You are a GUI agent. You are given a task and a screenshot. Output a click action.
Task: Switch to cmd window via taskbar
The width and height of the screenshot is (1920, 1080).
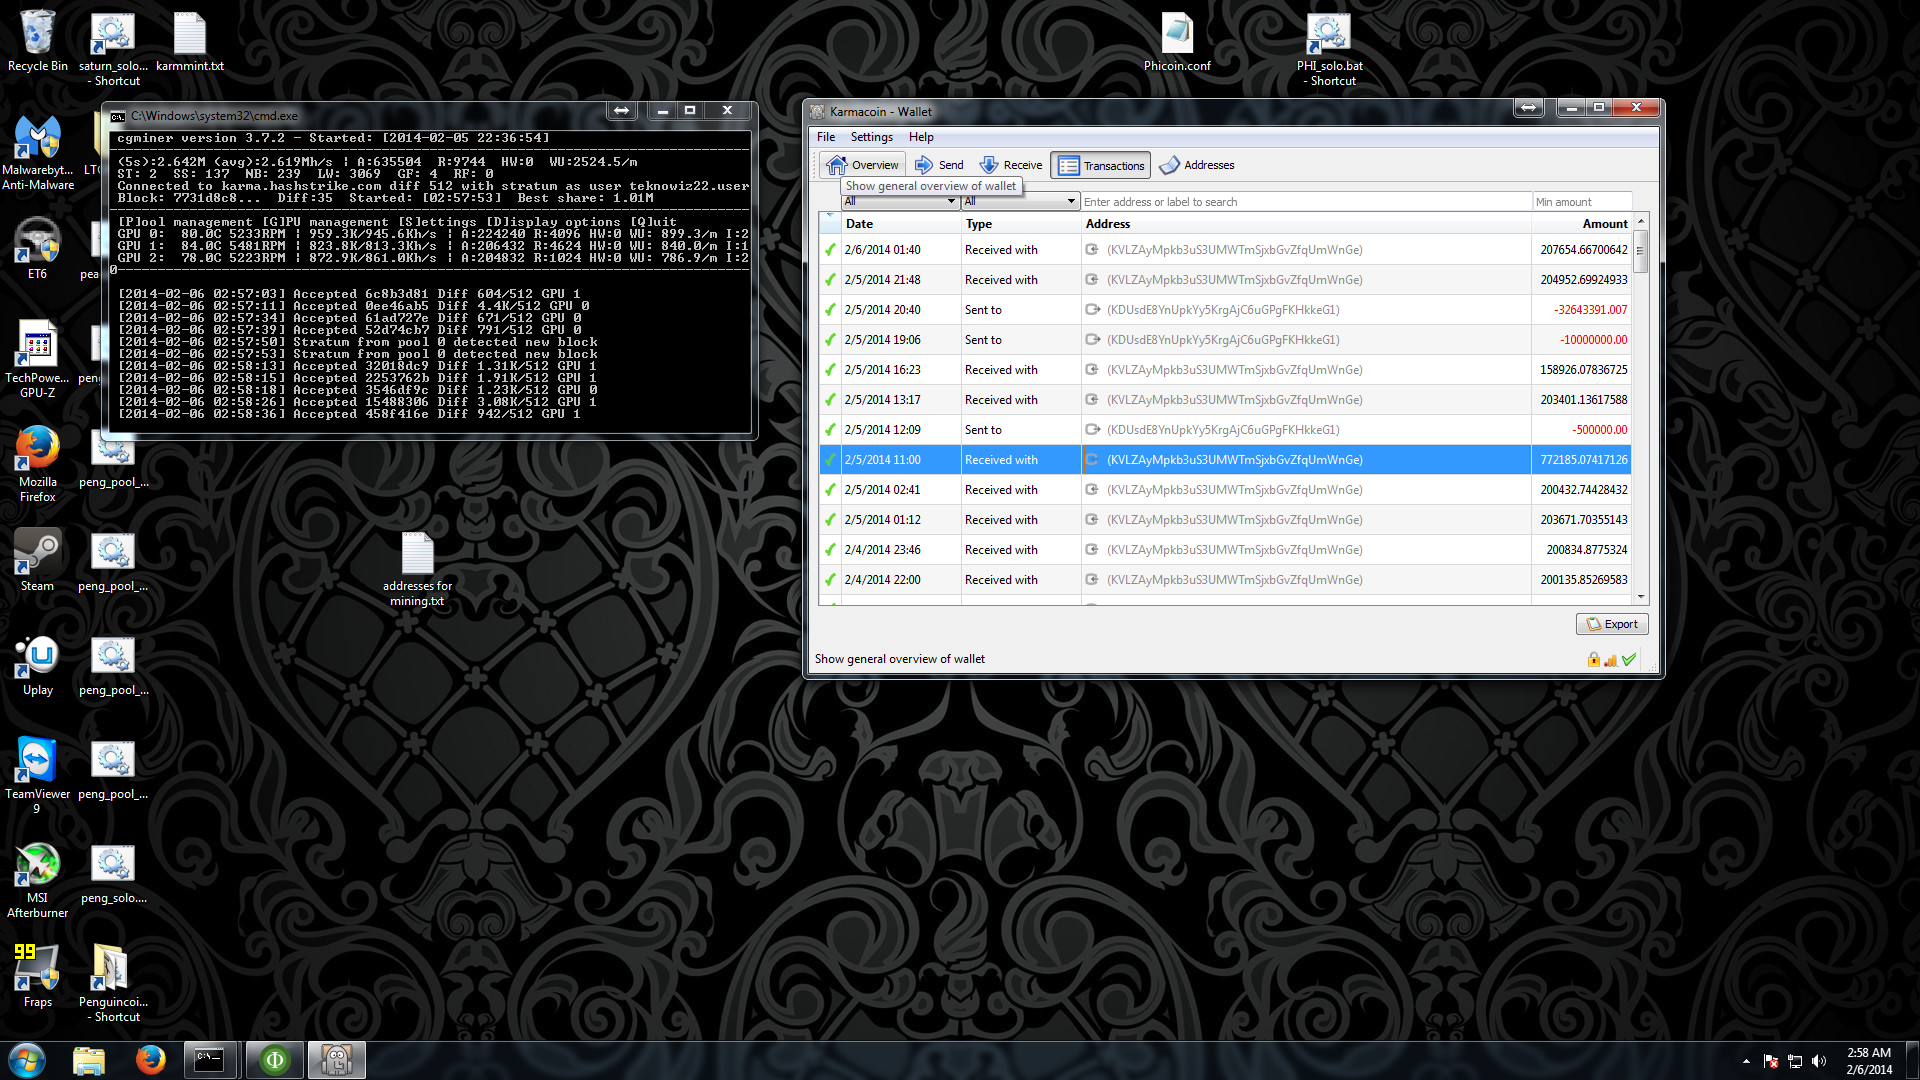pos(211,1060)
